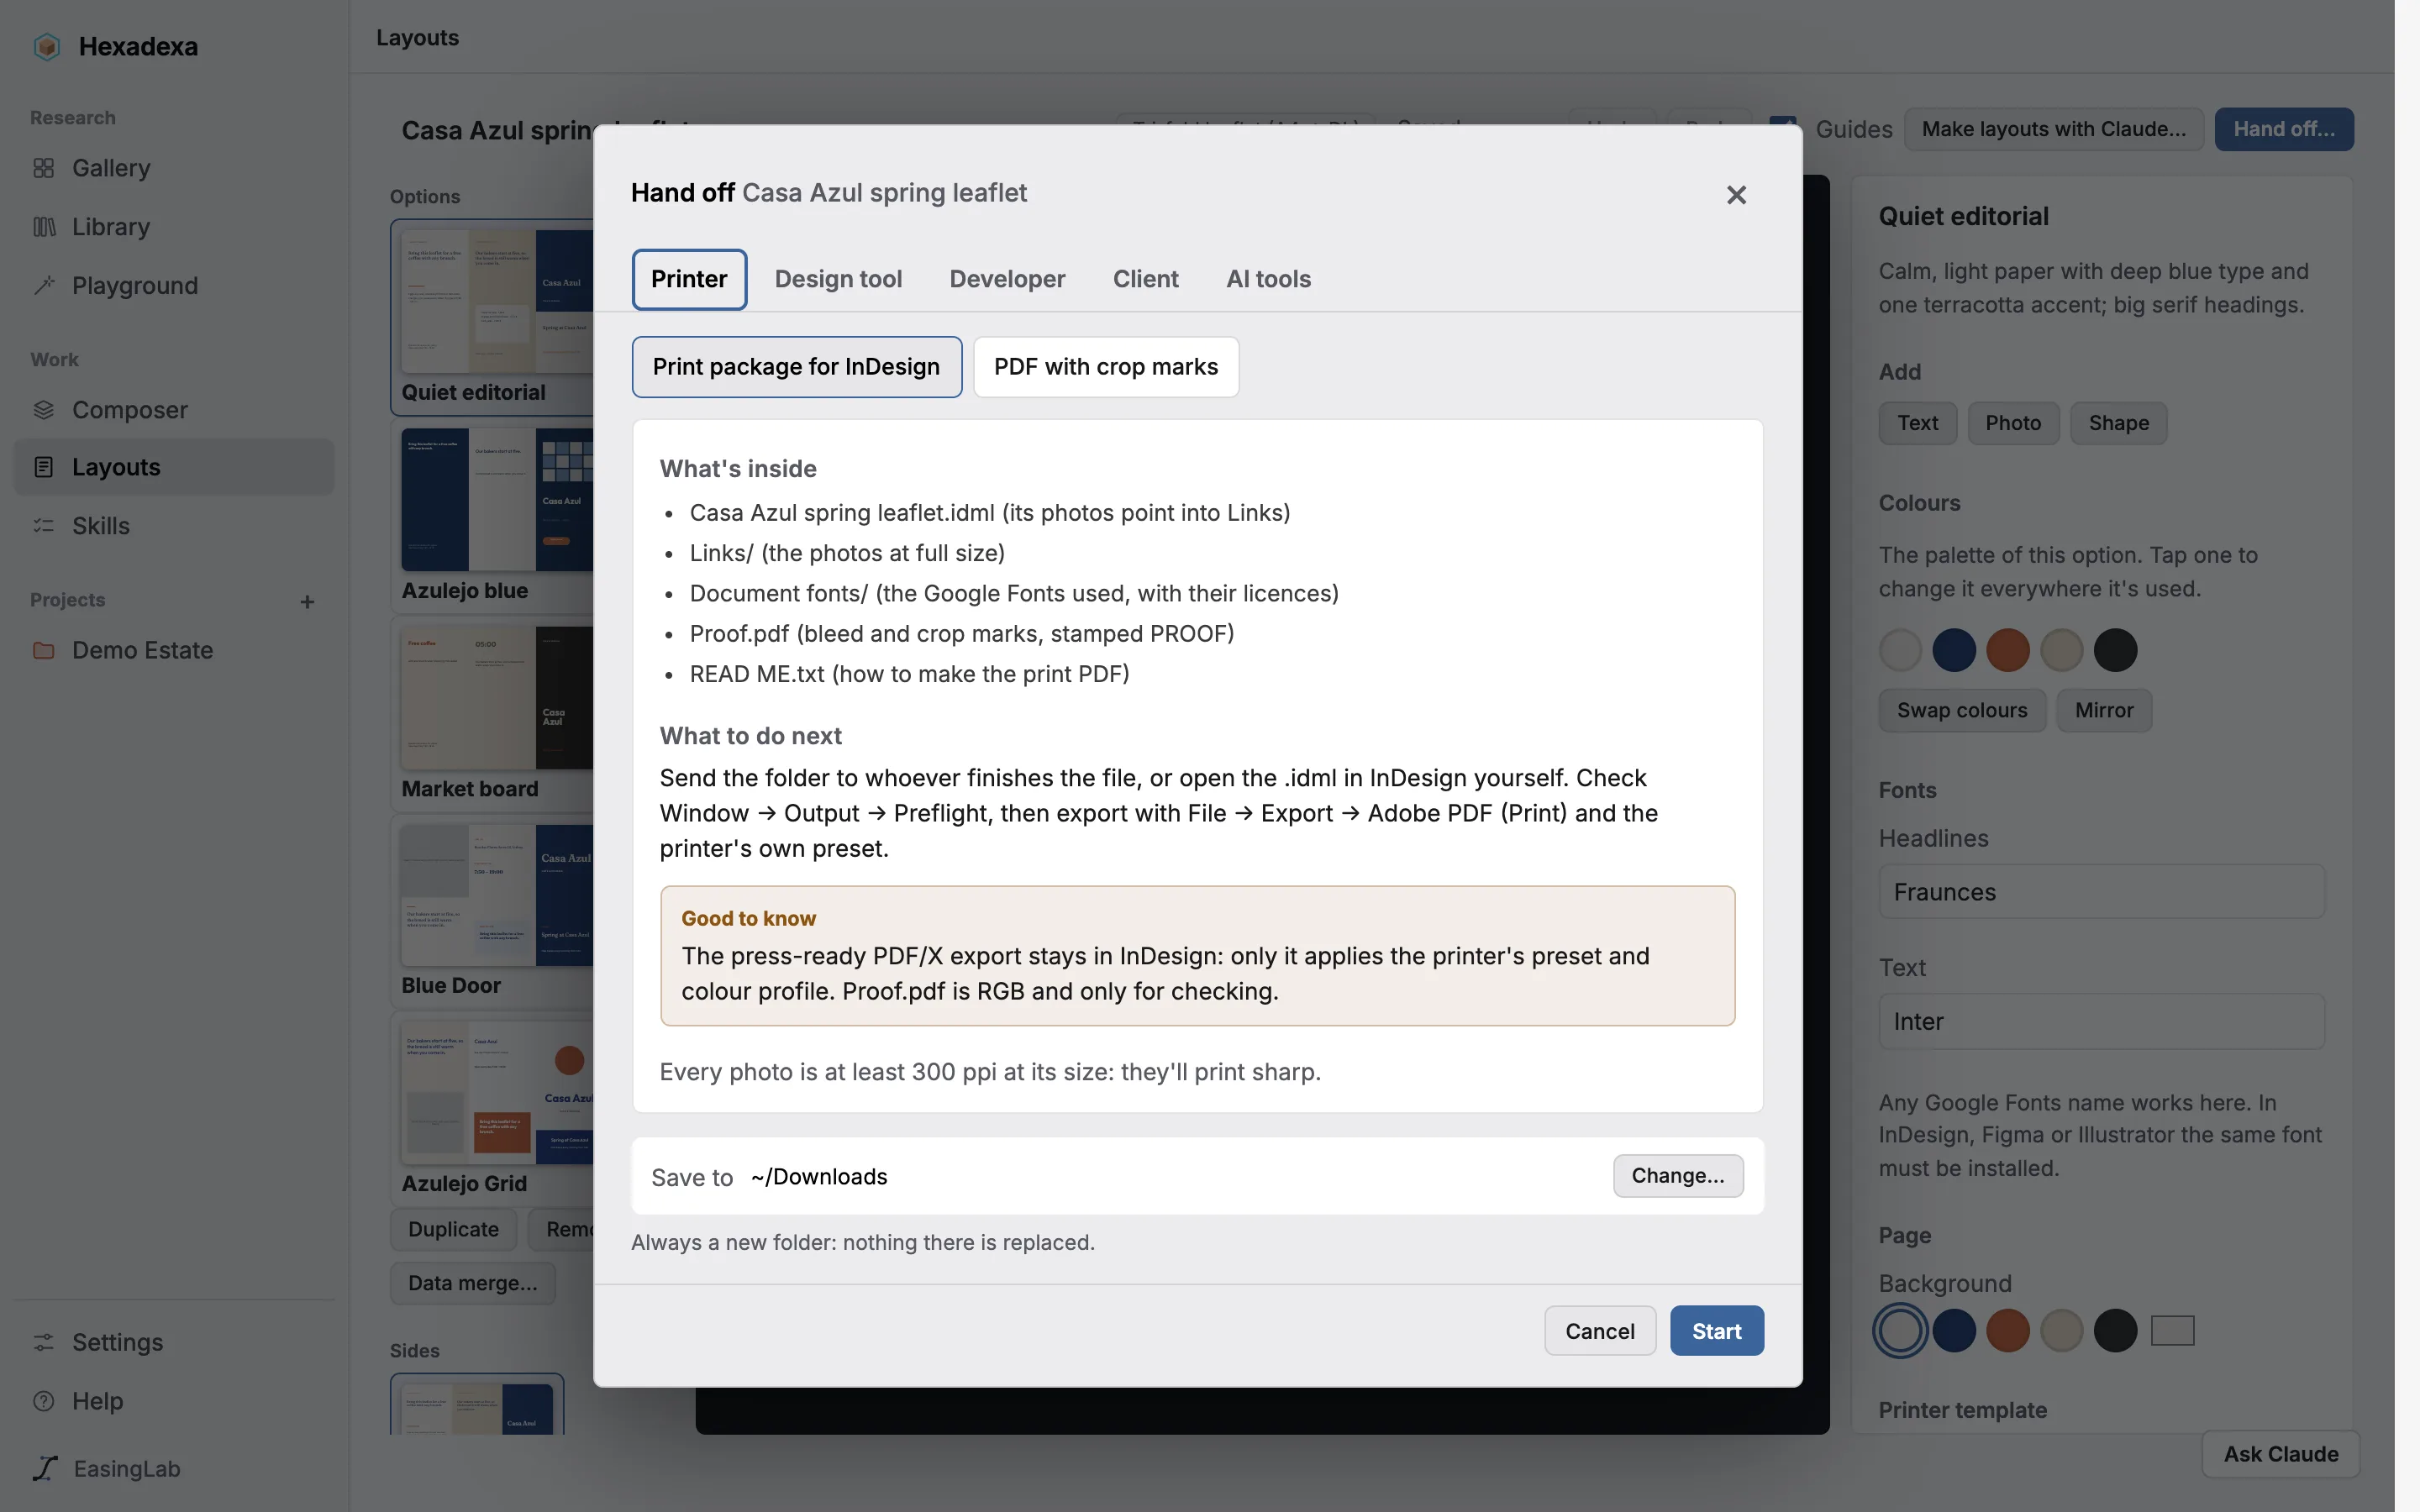Click Swap colours button
The image size is (2420, 1512).
1962,710
